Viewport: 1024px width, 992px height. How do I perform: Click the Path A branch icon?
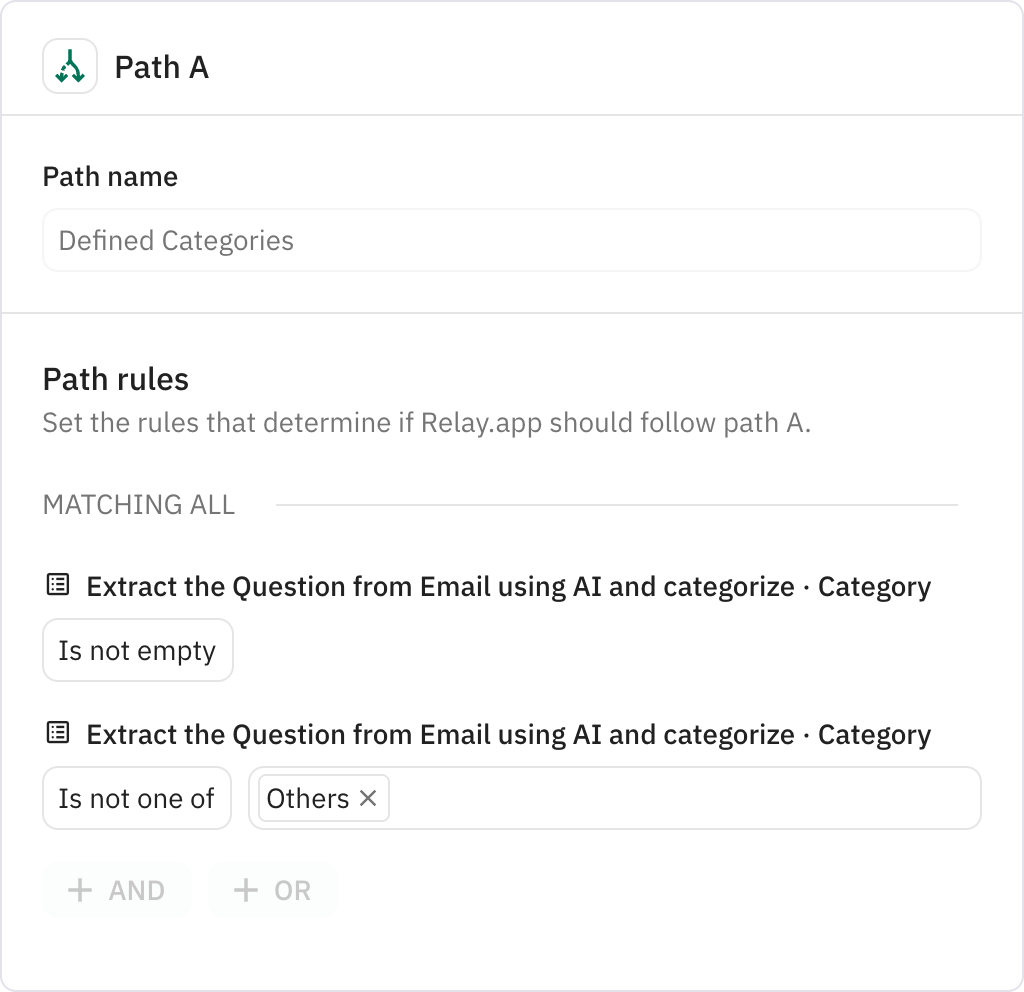[70, 67]
